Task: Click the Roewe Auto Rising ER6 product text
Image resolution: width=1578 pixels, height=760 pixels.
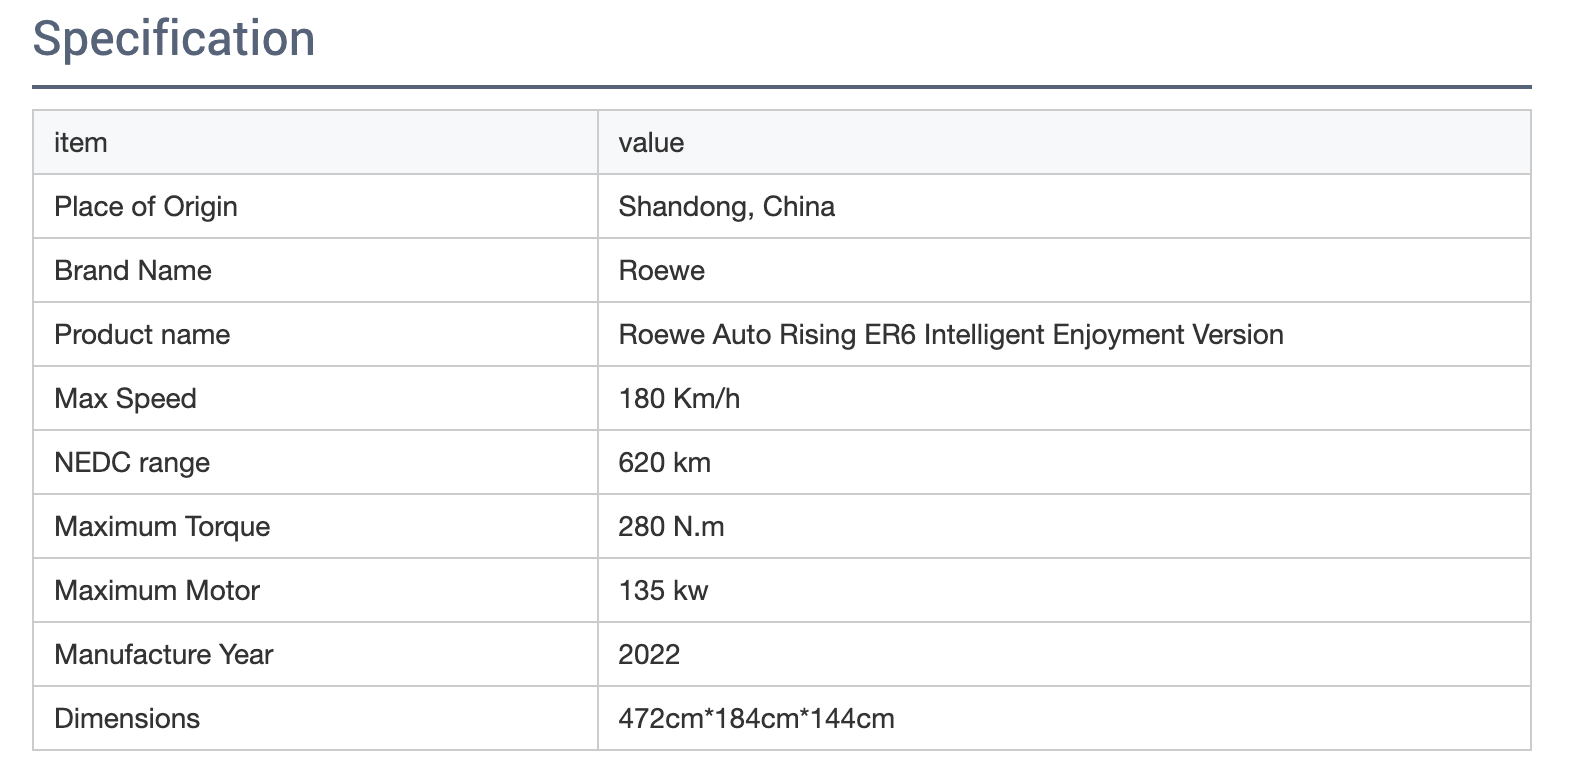Action: point(950,335)
